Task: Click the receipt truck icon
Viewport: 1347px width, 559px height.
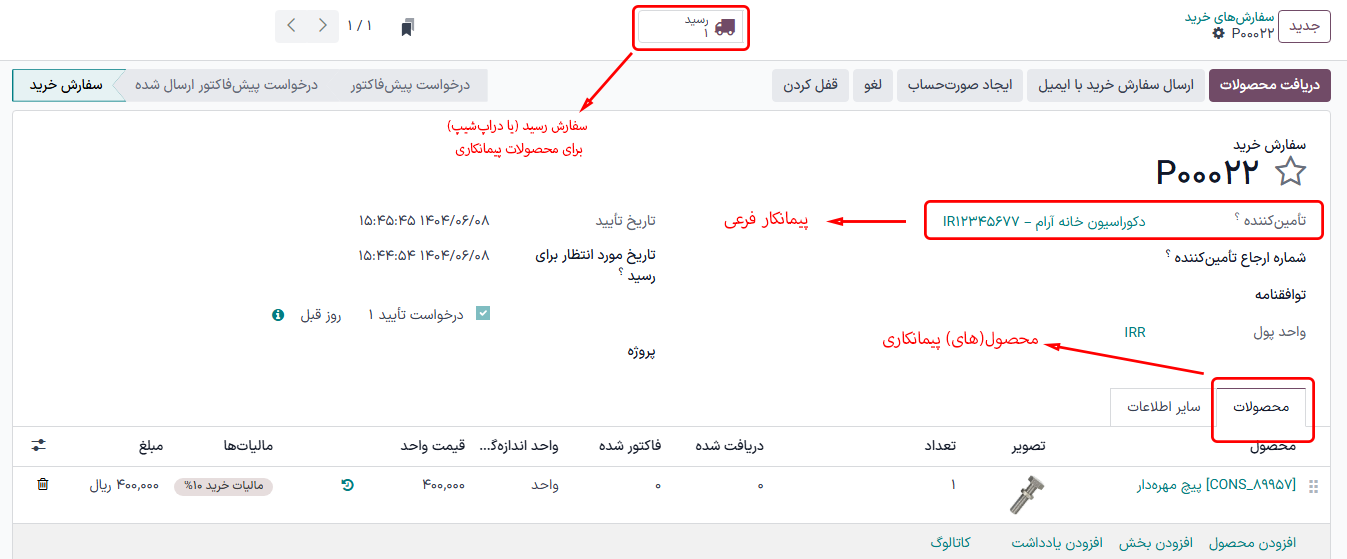Action: pos(725,27)
